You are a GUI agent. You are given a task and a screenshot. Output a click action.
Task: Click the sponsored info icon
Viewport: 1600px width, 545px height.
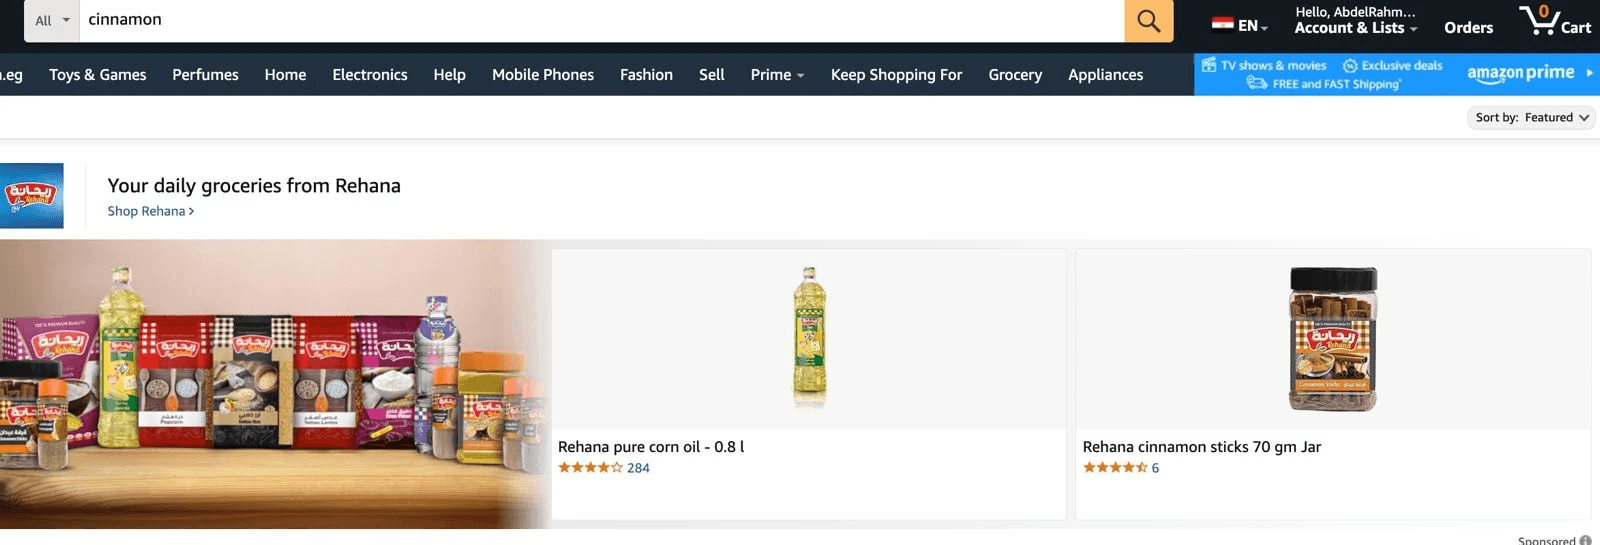pos(1585,540)
